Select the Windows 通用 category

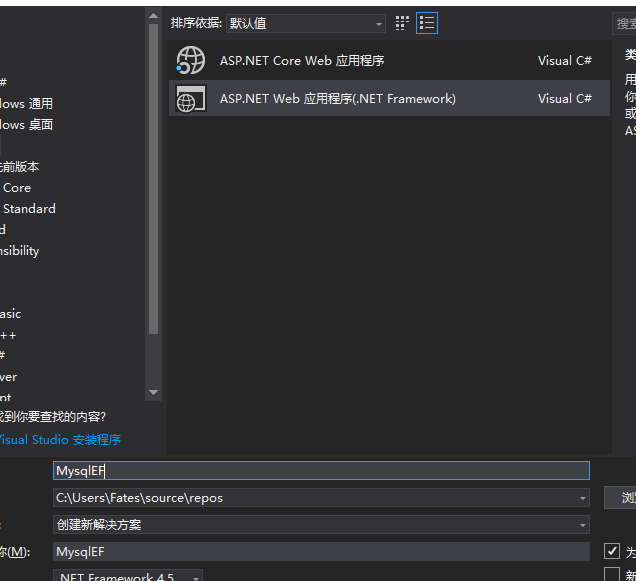[x=26, y=103]
